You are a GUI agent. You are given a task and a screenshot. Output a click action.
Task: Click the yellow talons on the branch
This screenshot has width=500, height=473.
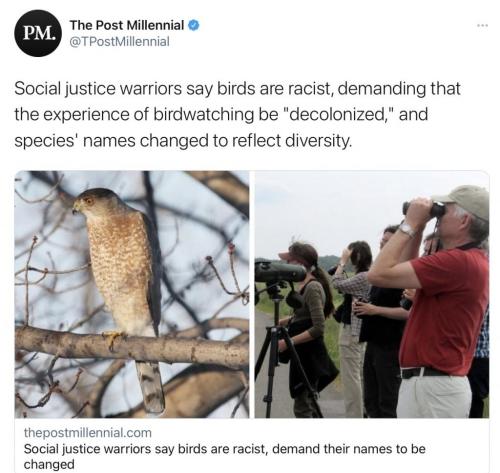(x=114, y=339)
